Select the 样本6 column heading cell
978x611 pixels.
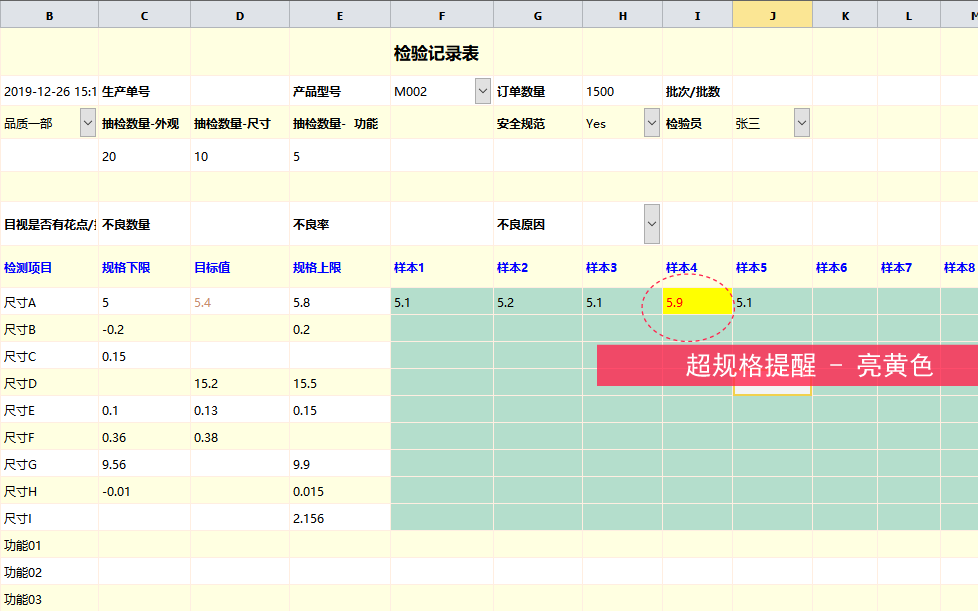[844, 268]
